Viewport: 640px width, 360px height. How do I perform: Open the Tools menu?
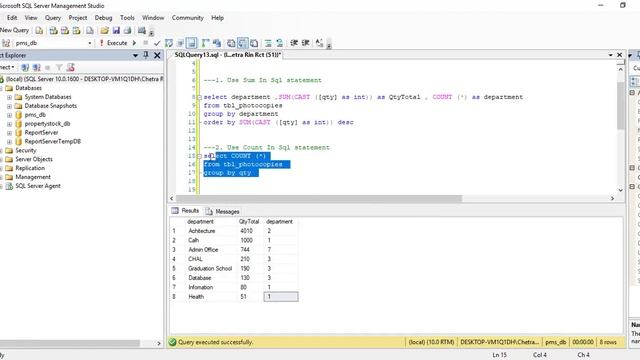point(127,18)
